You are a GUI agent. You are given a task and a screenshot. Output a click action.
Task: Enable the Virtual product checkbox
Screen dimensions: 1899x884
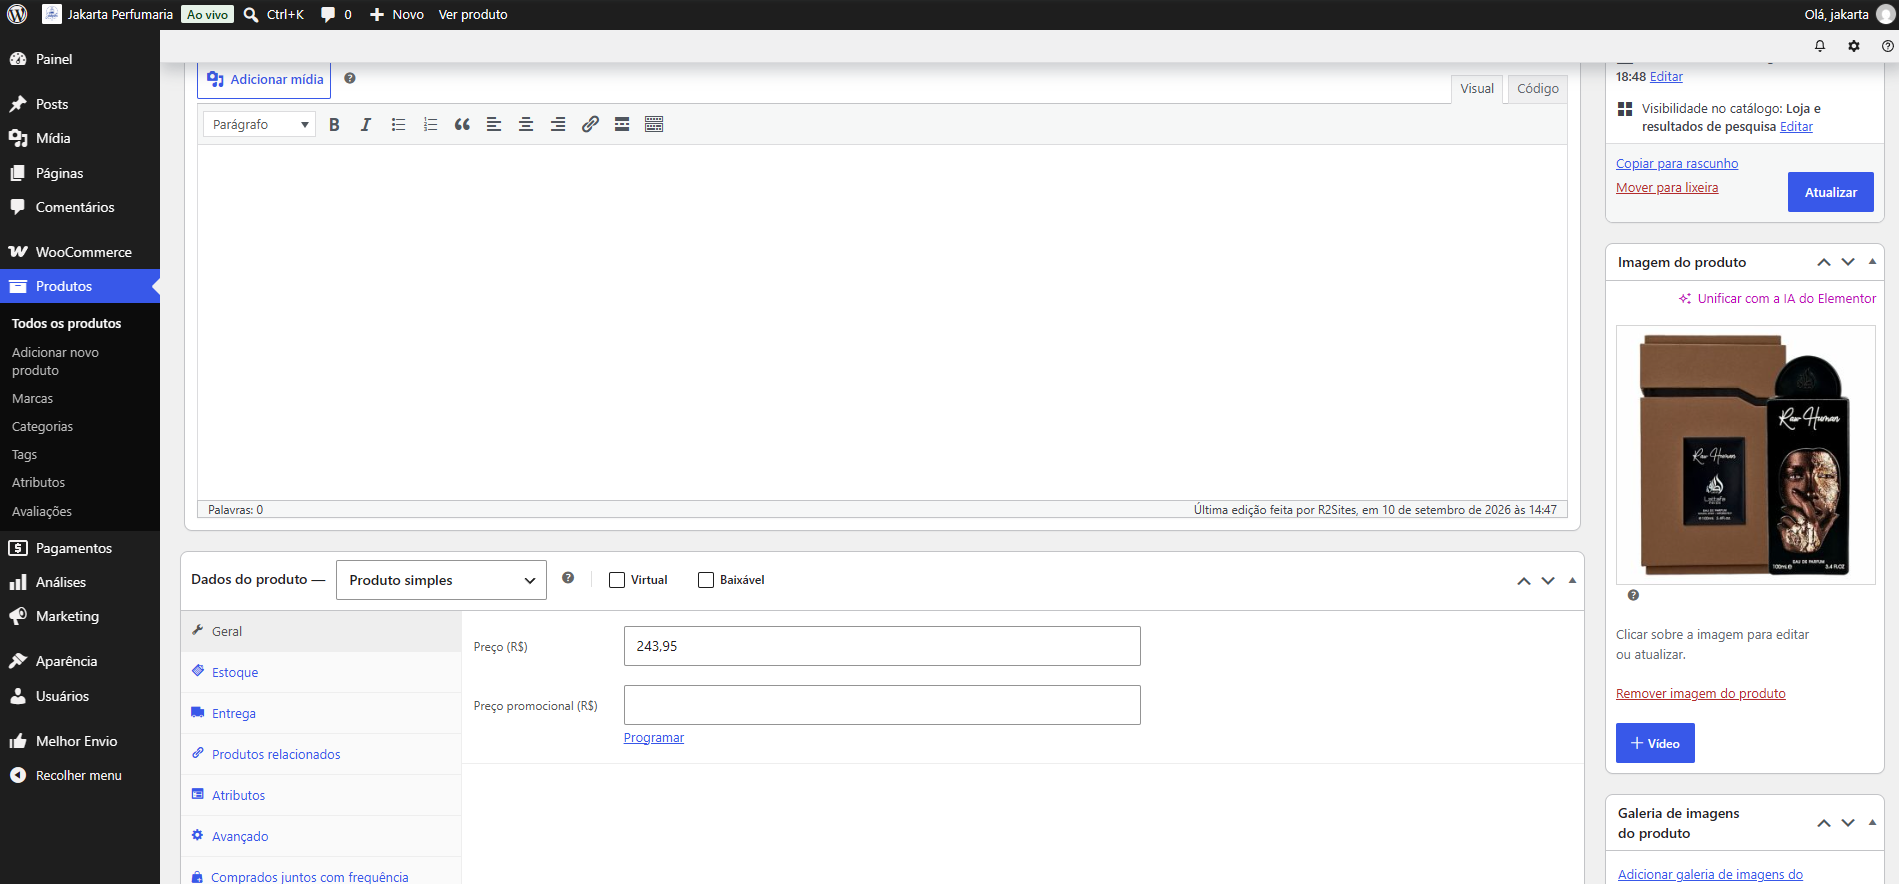[x=617, y=580]
